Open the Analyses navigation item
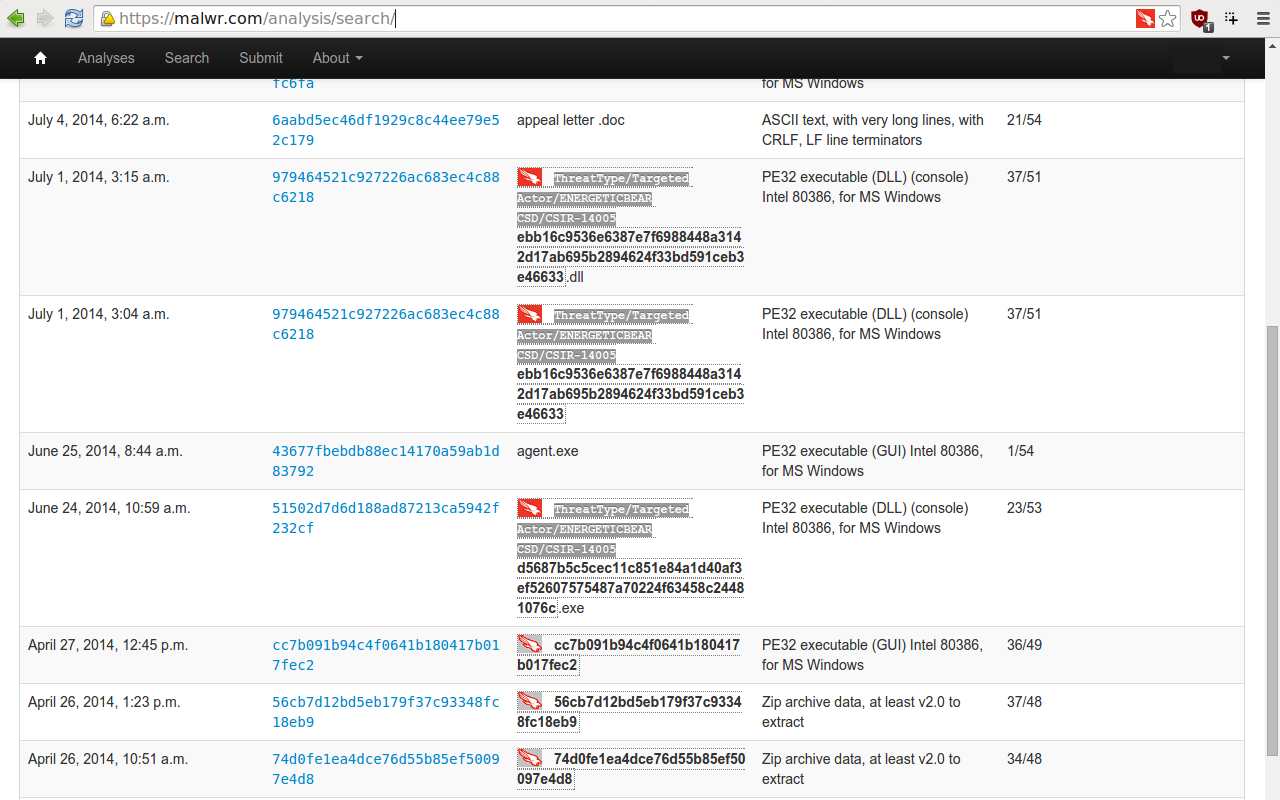 tap(106, 58)
